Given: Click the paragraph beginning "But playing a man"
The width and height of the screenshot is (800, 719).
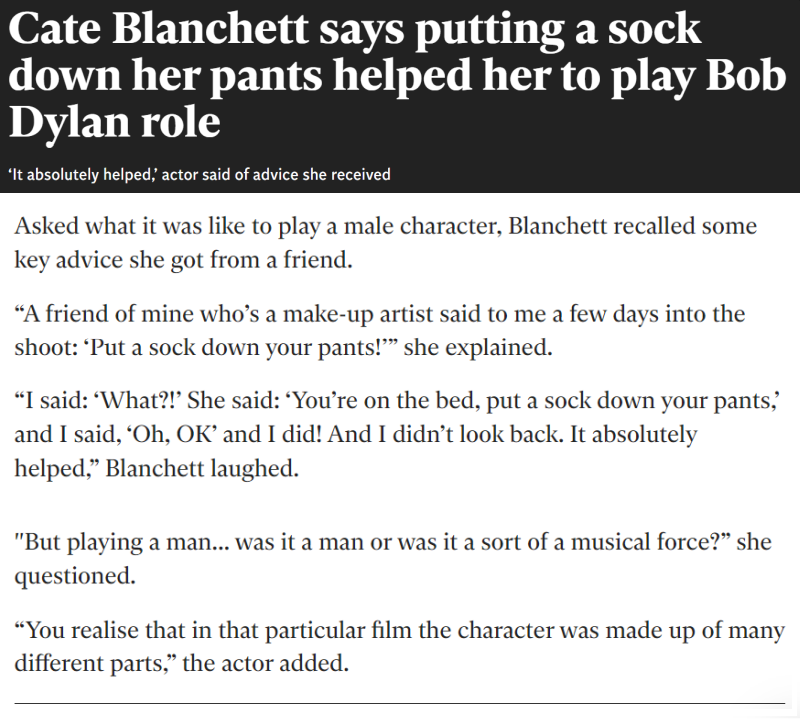Looking at the screenshot, I should (392, 559).
